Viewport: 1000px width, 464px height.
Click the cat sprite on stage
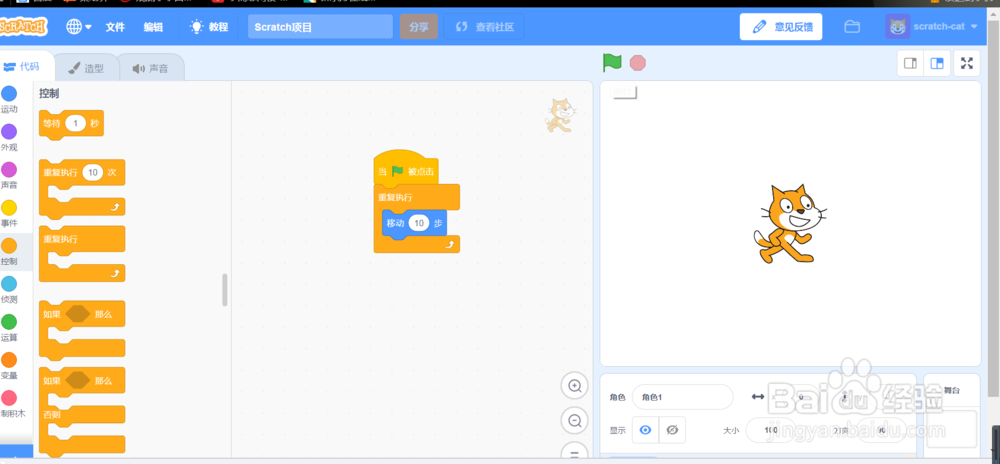(790, 223)
